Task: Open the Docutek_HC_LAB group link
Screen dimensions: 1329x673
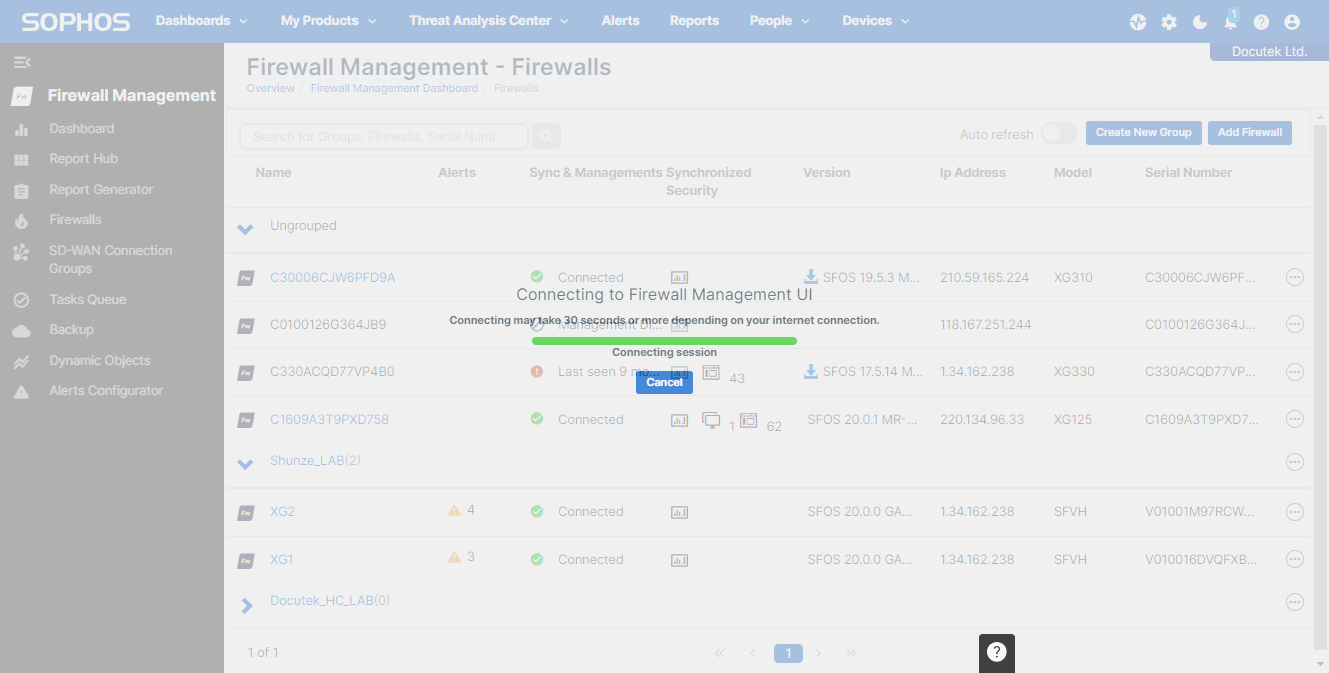Action: pos(322,601)
